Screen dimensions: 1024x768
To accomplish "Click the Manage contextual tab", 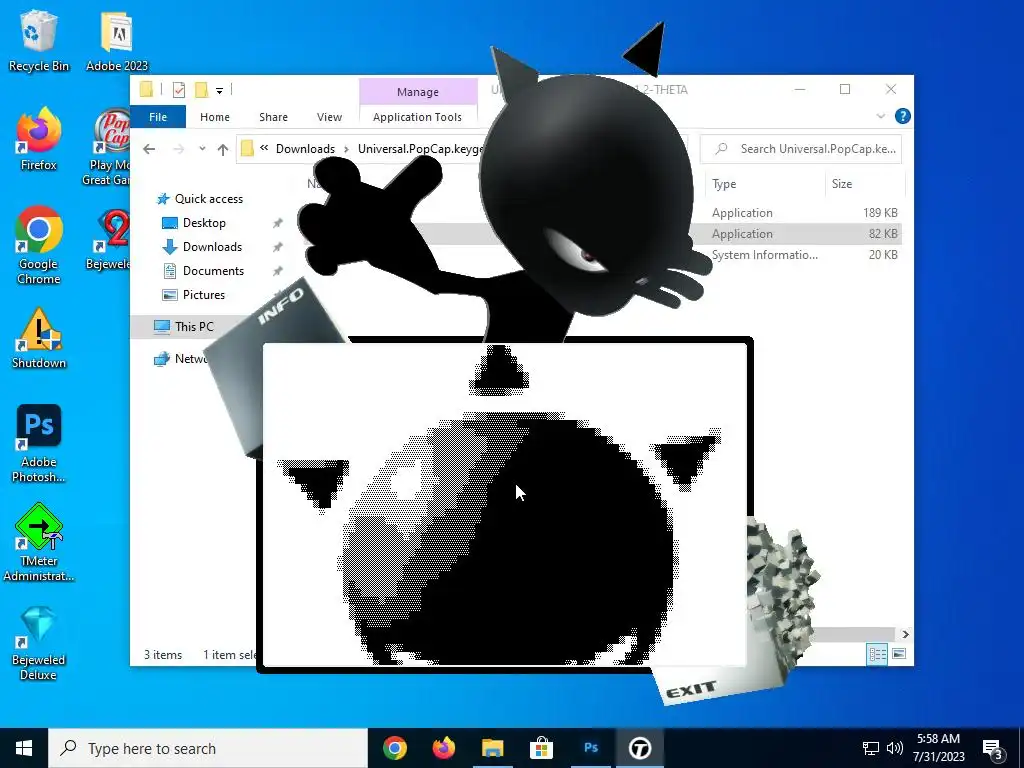I will point(418,92).
